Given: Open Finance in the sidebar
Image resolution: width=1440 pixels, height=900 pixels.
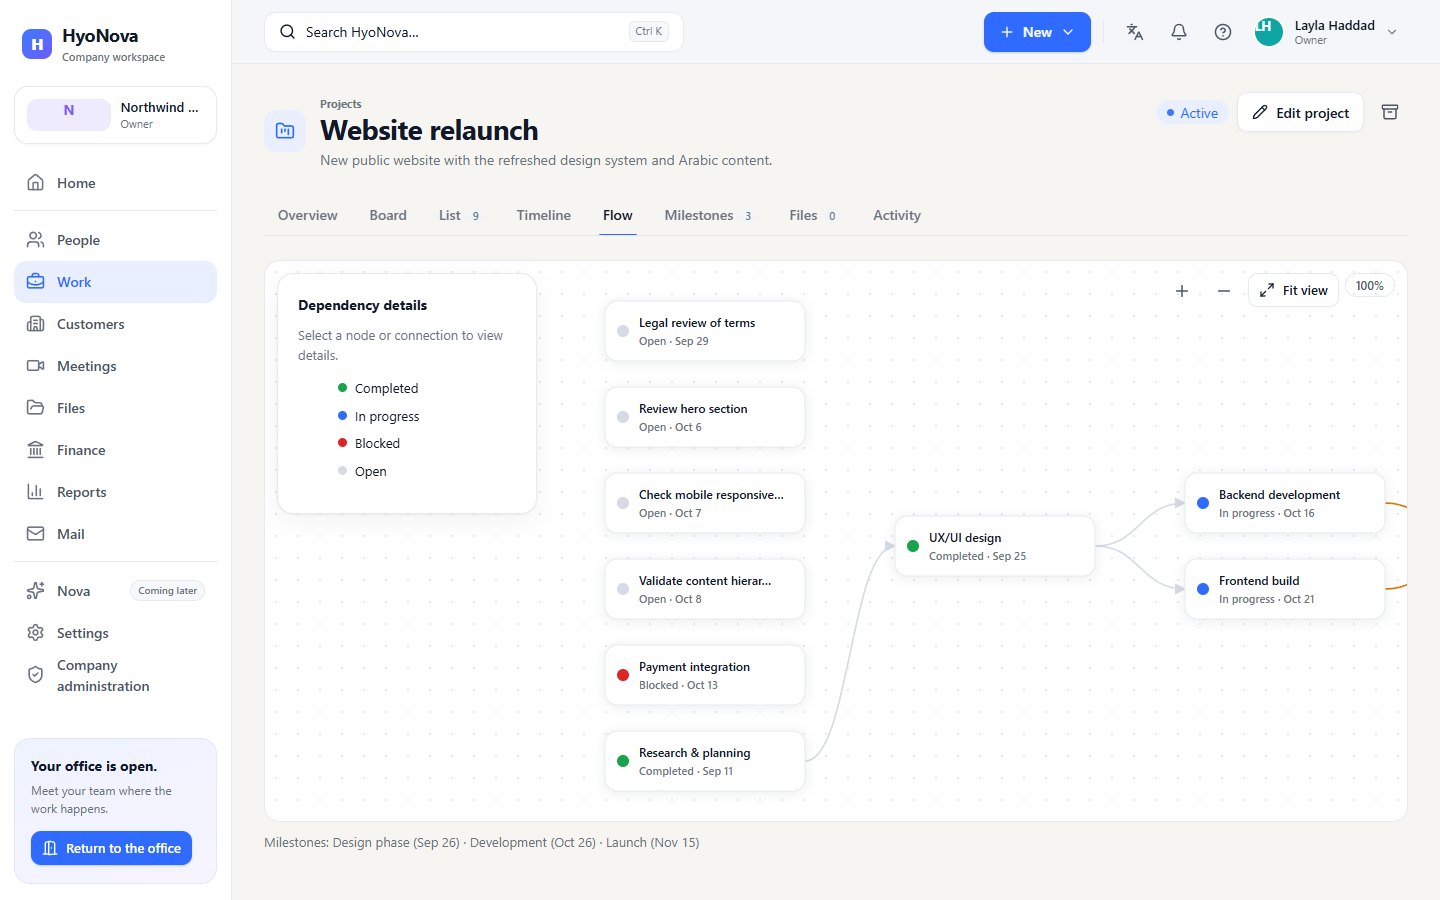Looking at the screenshot, I should click(x=115, y=450).
